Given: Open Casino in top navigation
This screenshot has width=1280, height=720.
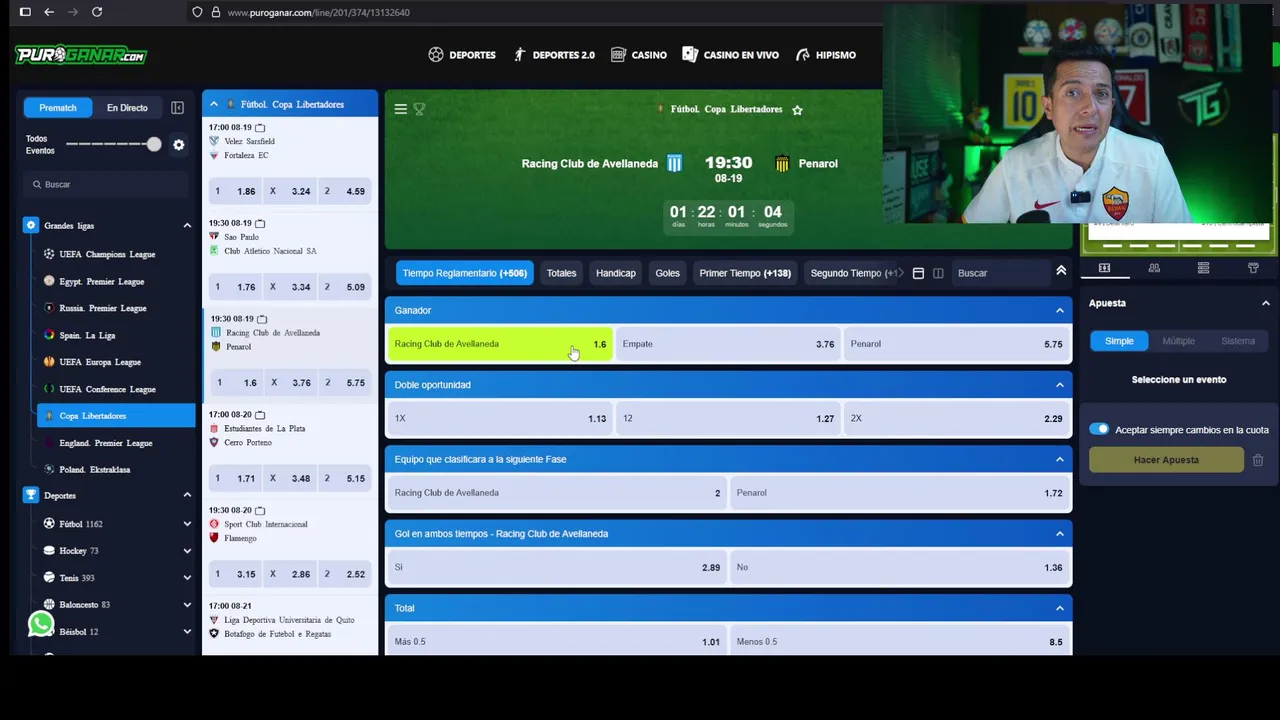Looking at the screenshot, I should (638, 55).
